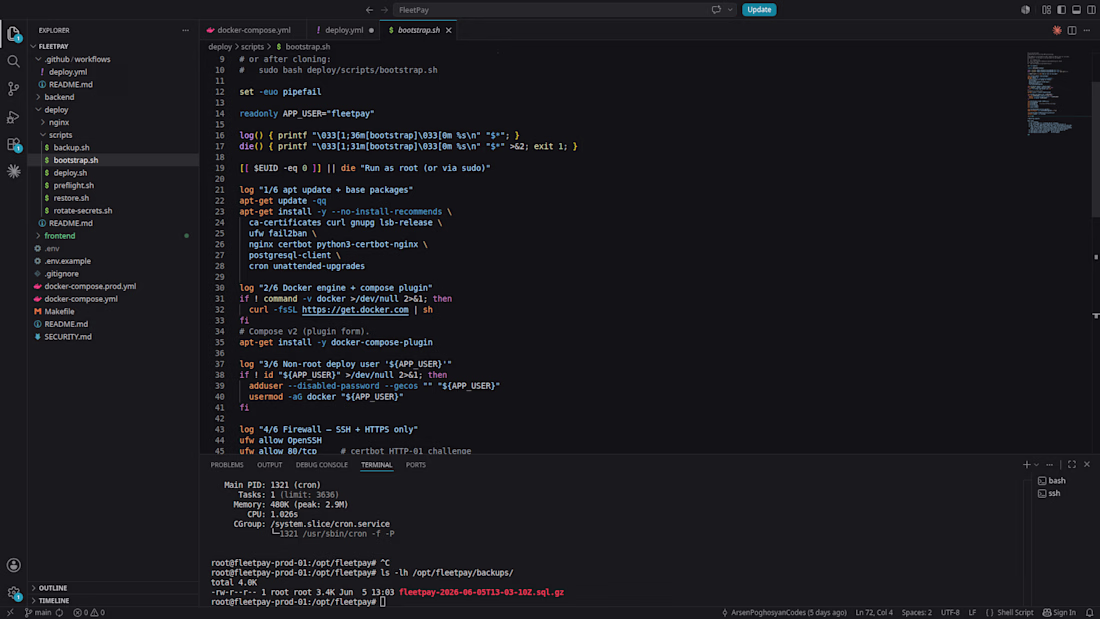Click the code minimap overview
This screenshot has width=1100, height=619.
click(x=1050, y=93)
